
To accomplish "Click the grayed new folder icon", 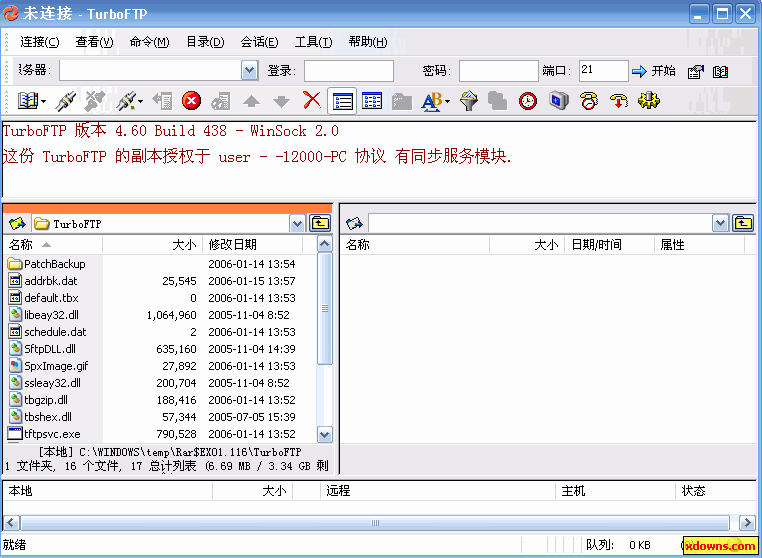I will pos(402,101).
